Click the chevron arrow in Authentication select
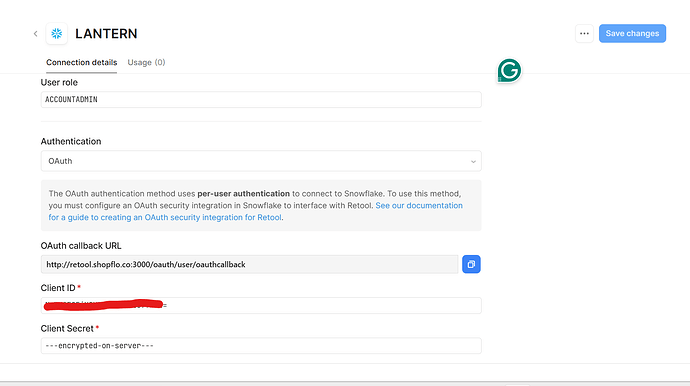 pos(473,162)
